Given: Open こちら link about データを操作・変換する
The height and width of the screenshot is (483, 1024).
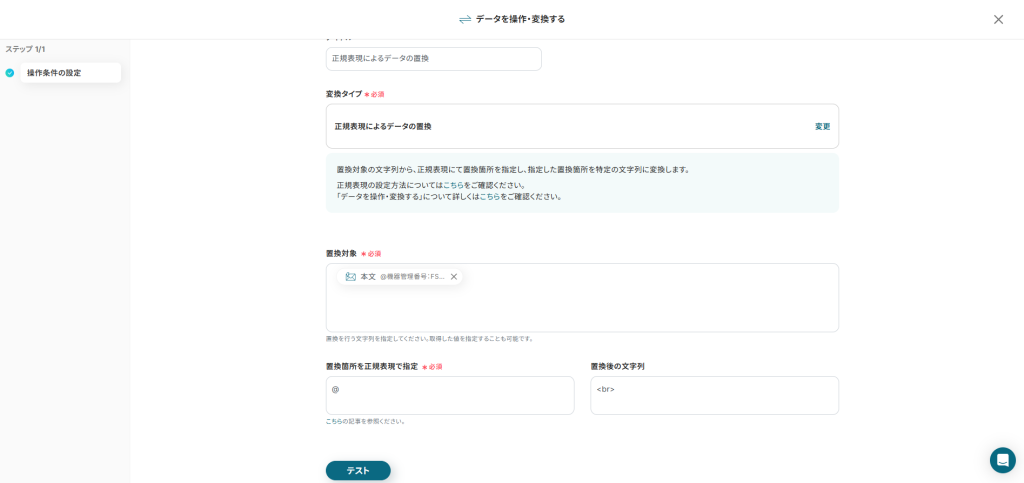Looking at the screenshot, I should click(489, 197).
